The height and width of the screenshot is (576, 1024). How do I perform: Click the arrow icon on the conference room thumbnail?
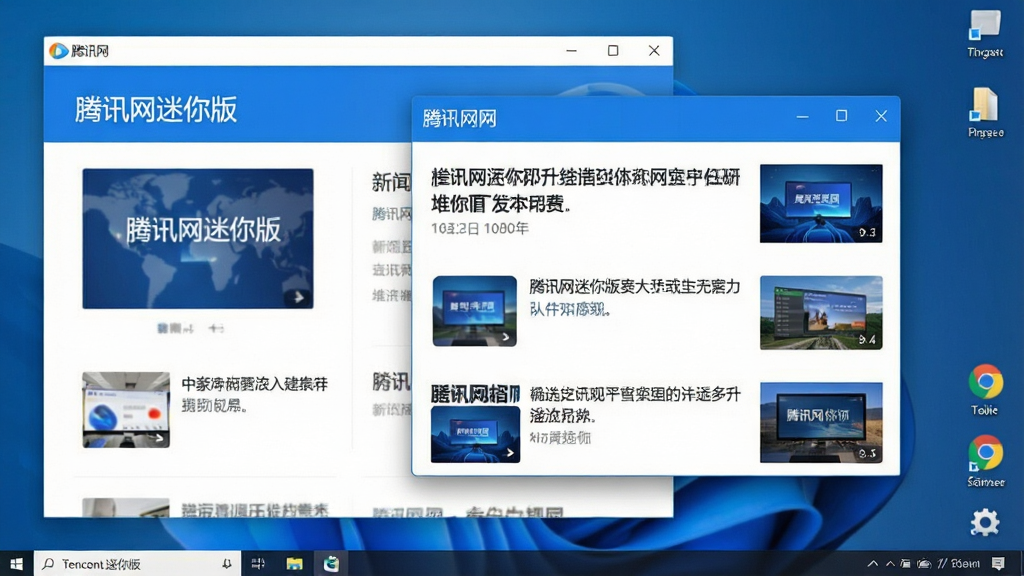pos(159,438)
